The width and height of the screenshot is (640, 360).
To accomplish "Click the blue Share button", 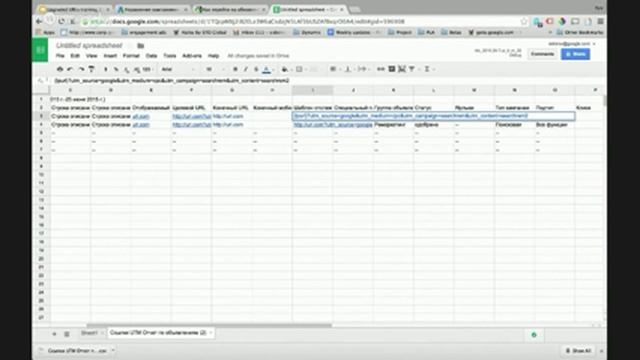I will click(x=576, y=54).
